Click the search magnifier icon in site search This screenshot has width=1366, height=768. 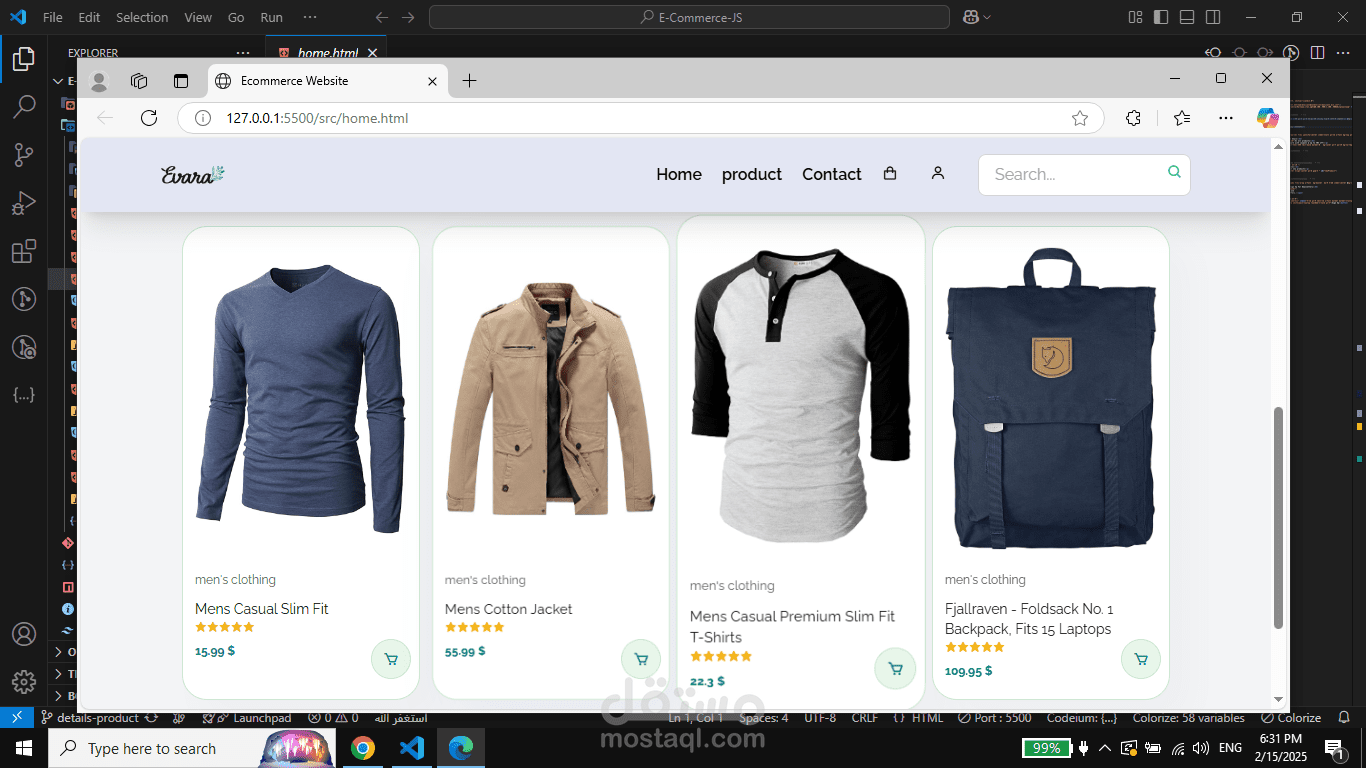[1174, 172]
